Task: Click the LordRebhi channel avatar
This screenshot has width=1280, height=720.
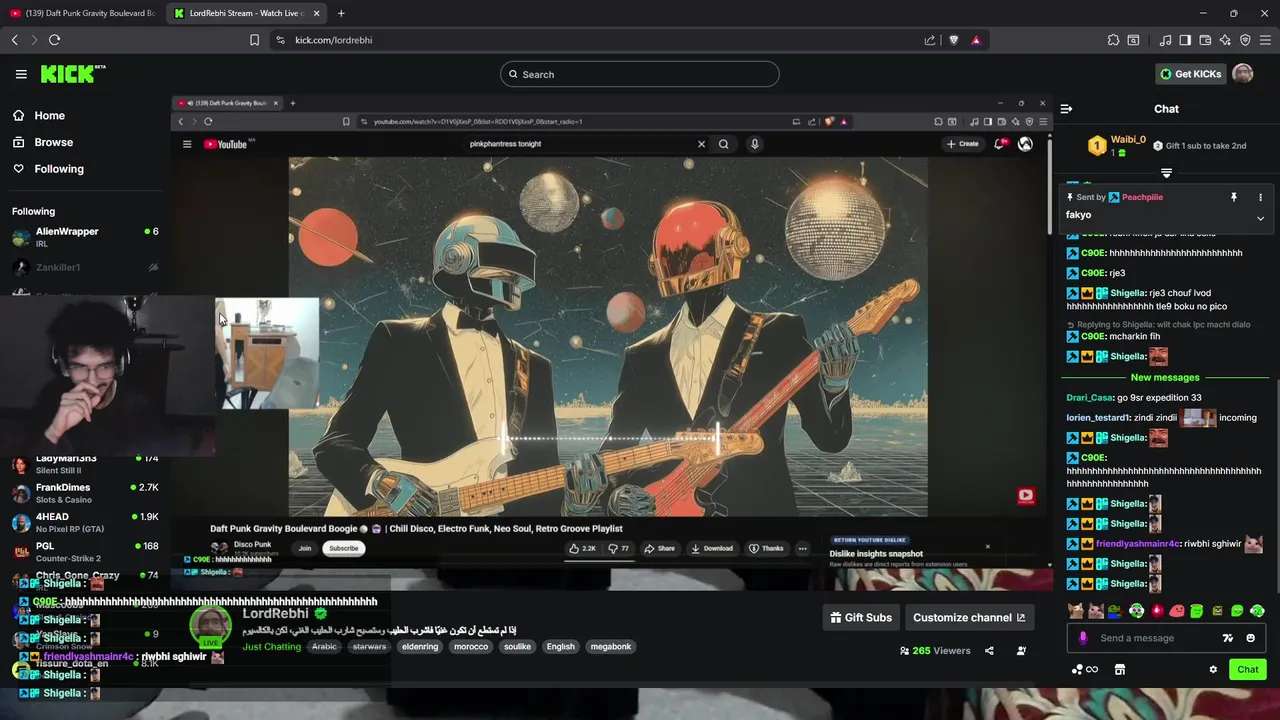Action: point(210,626)
